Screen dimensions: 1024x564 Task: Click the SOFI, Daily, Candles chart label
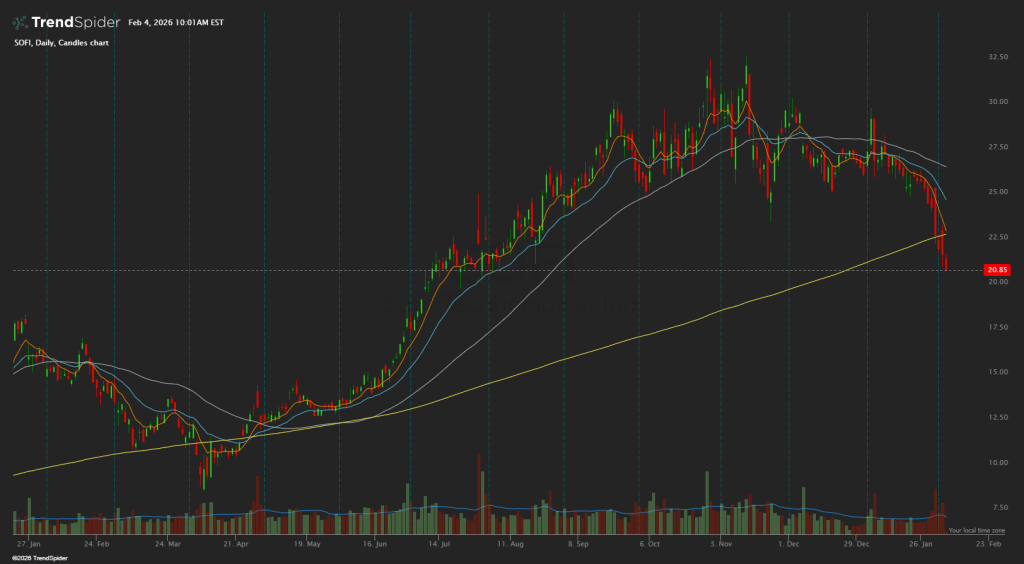click(60, 43)
